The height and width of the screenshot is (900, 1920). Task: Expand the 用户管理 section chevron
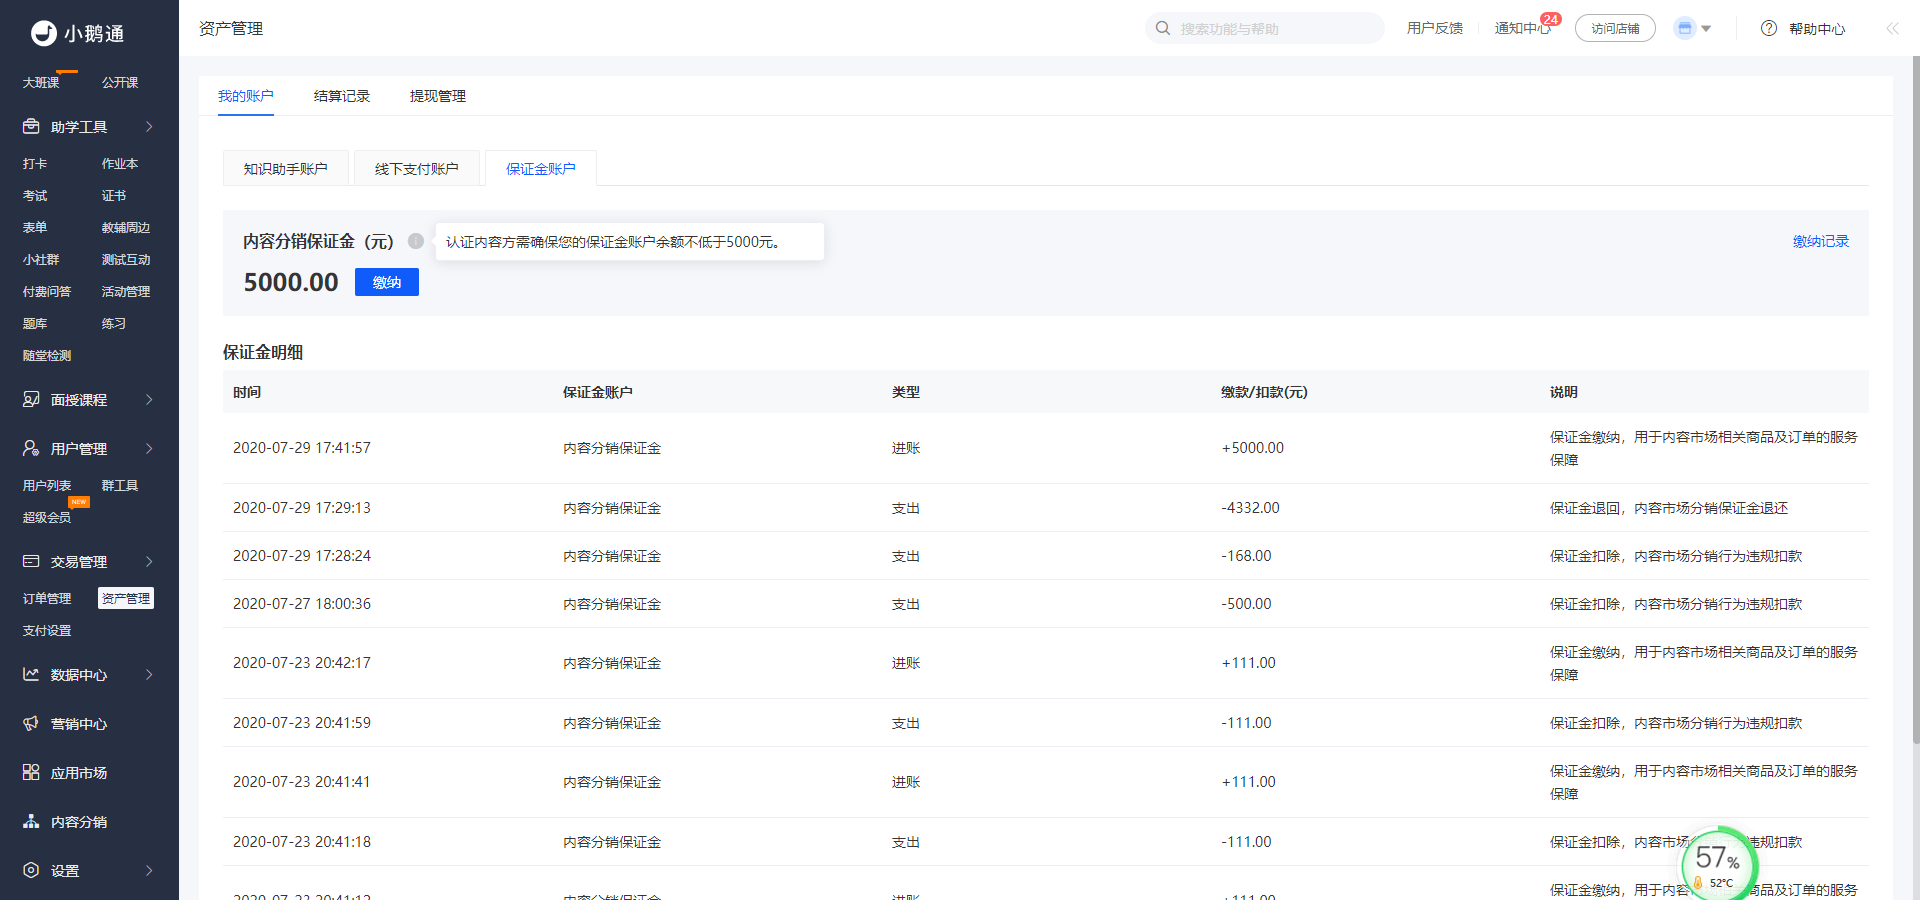(149, 449)
